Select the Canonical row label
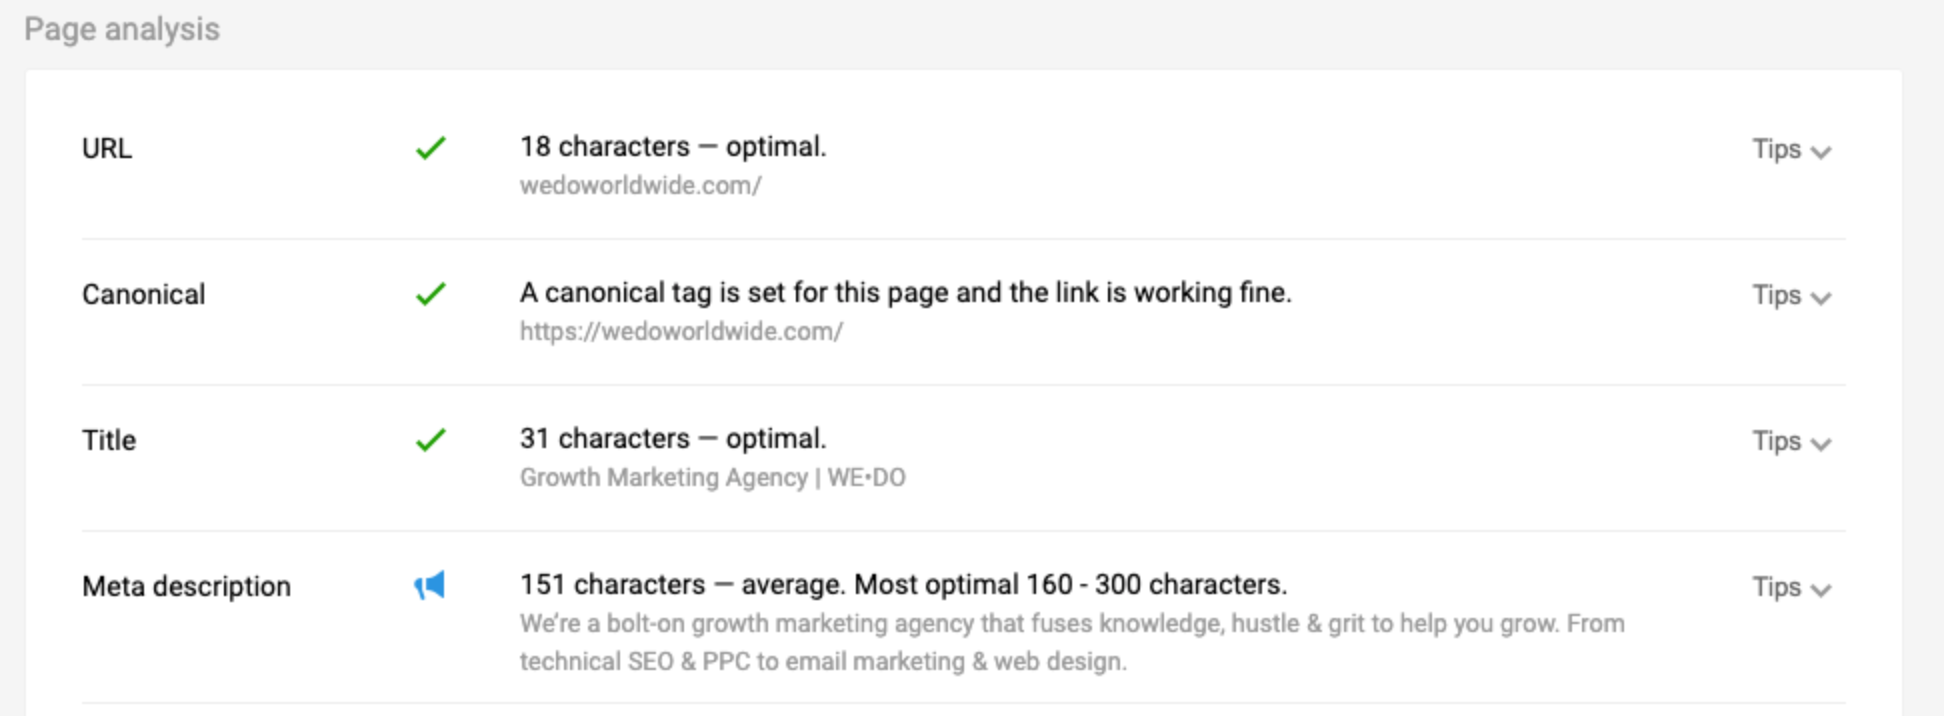Screen dimensions: 1944x716 tap(143, 294)
